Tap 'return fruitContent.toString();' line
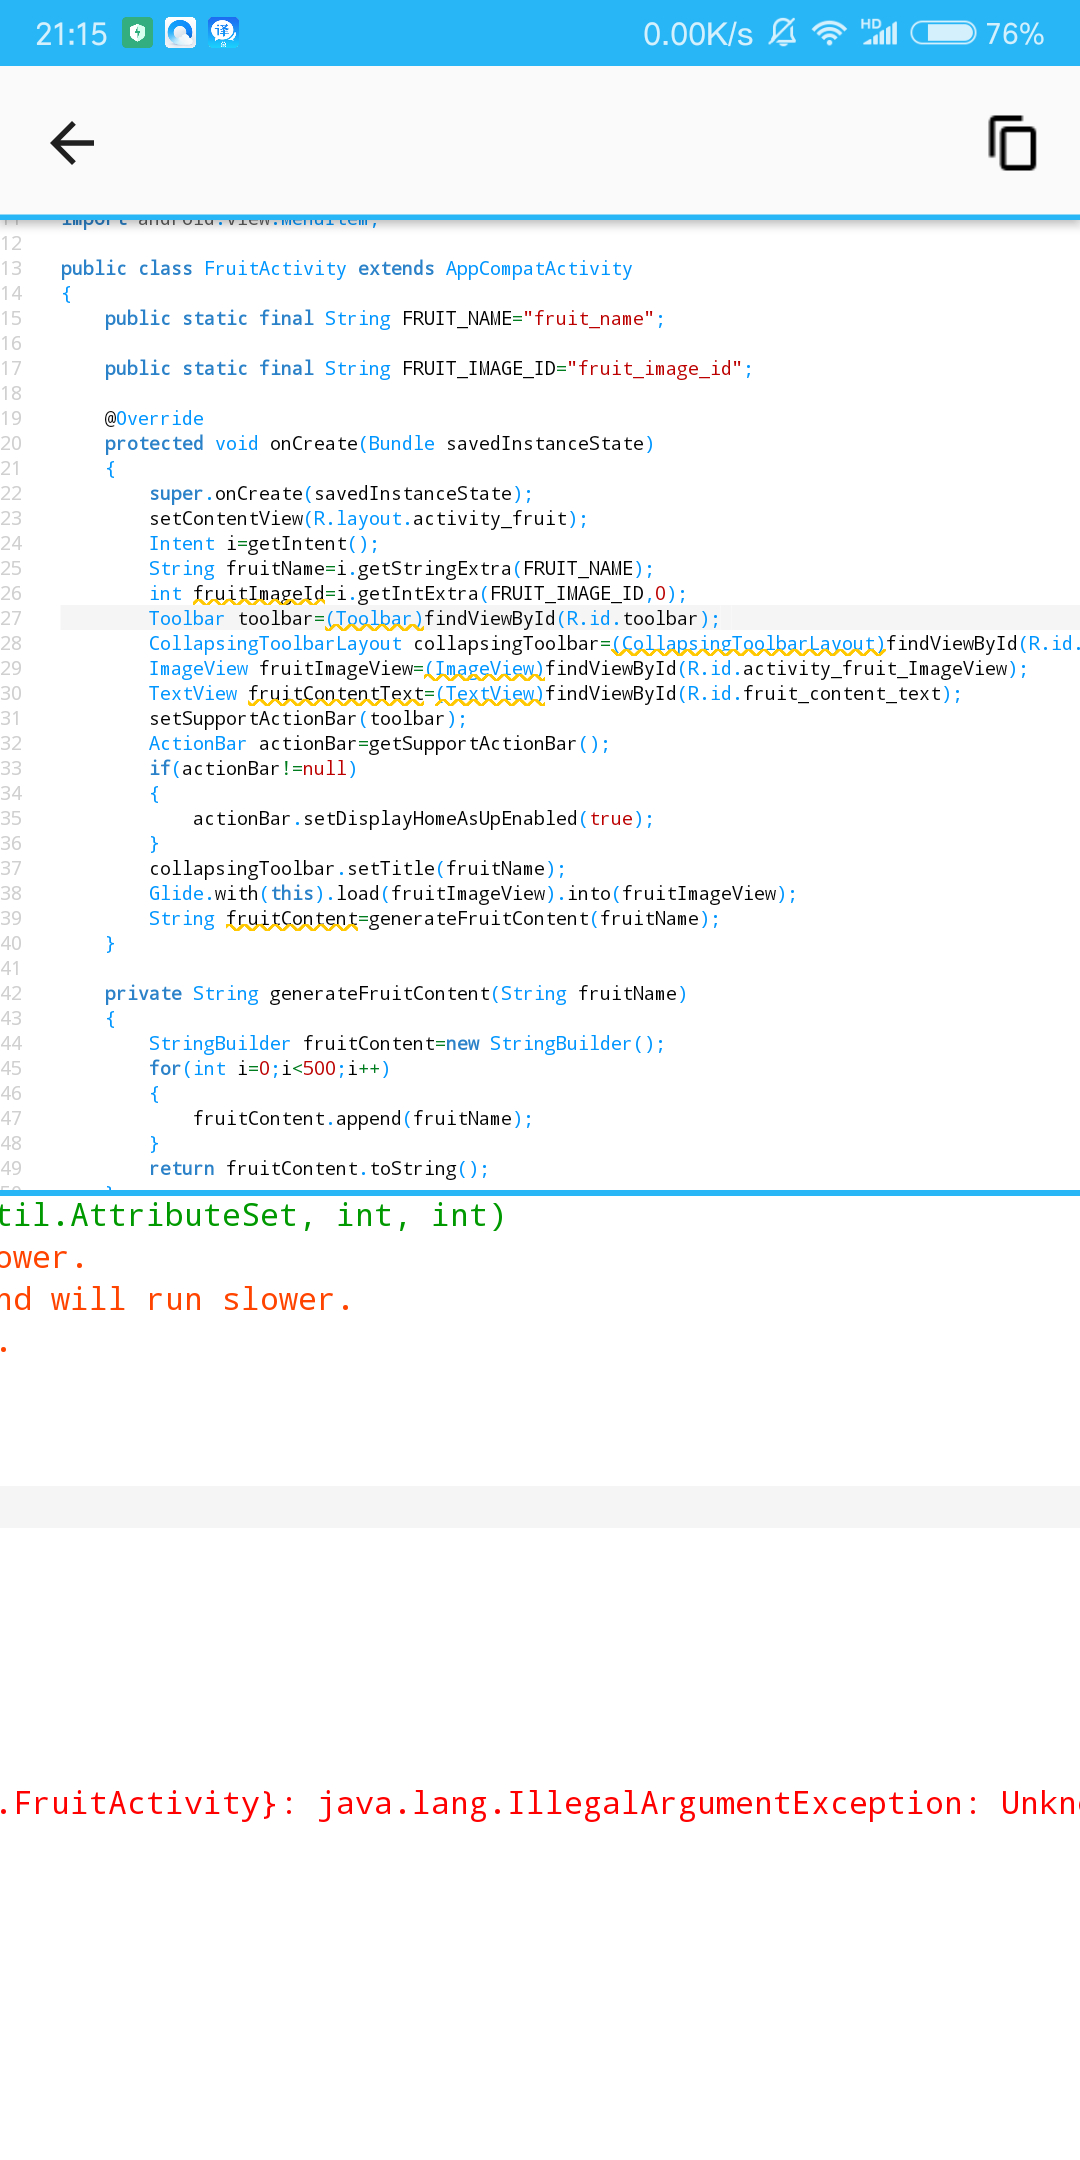 point(319,1168)
